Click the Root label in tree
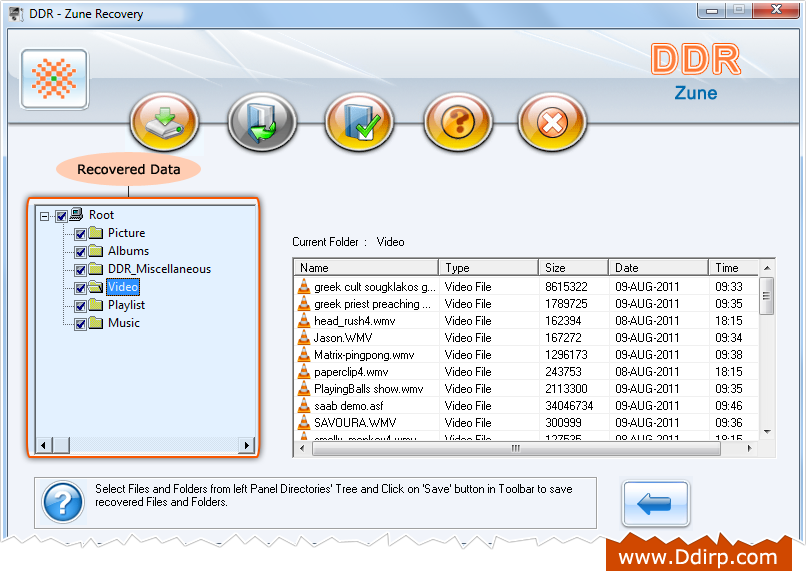806x571 pixels. coord(101,214)
